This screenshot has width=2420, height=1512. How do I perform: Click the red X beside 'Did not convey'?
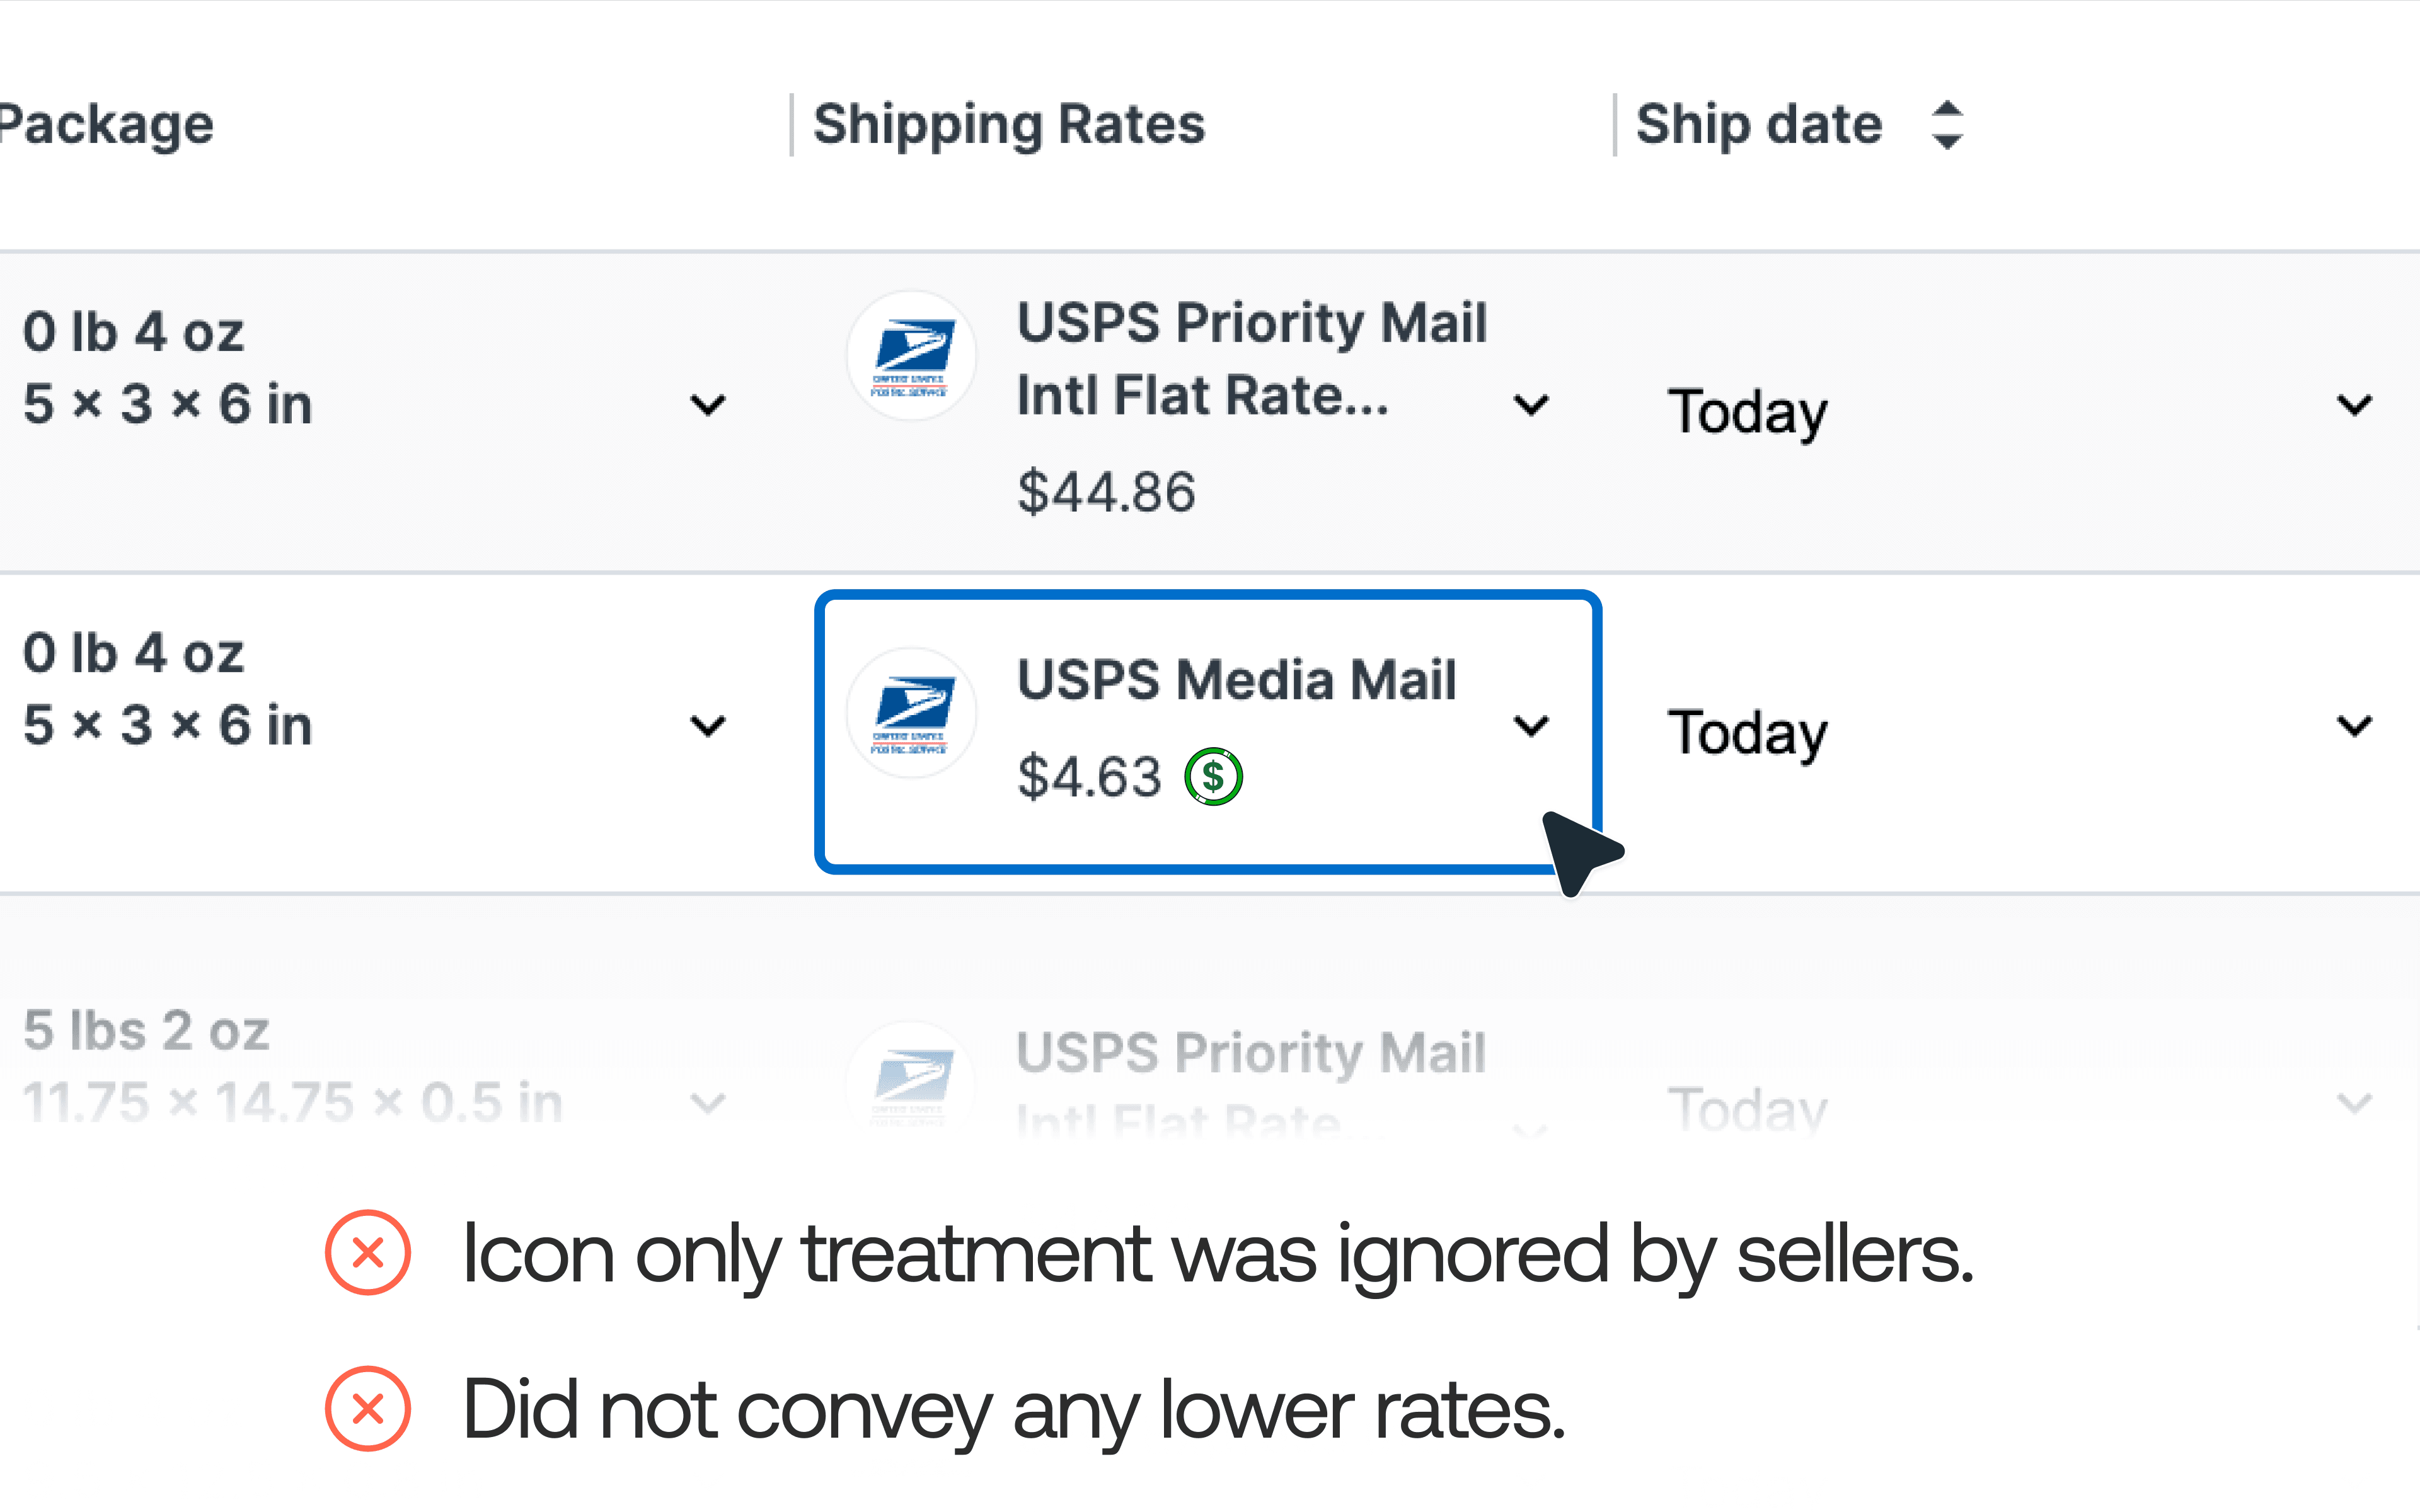(x=368, y=1409)
